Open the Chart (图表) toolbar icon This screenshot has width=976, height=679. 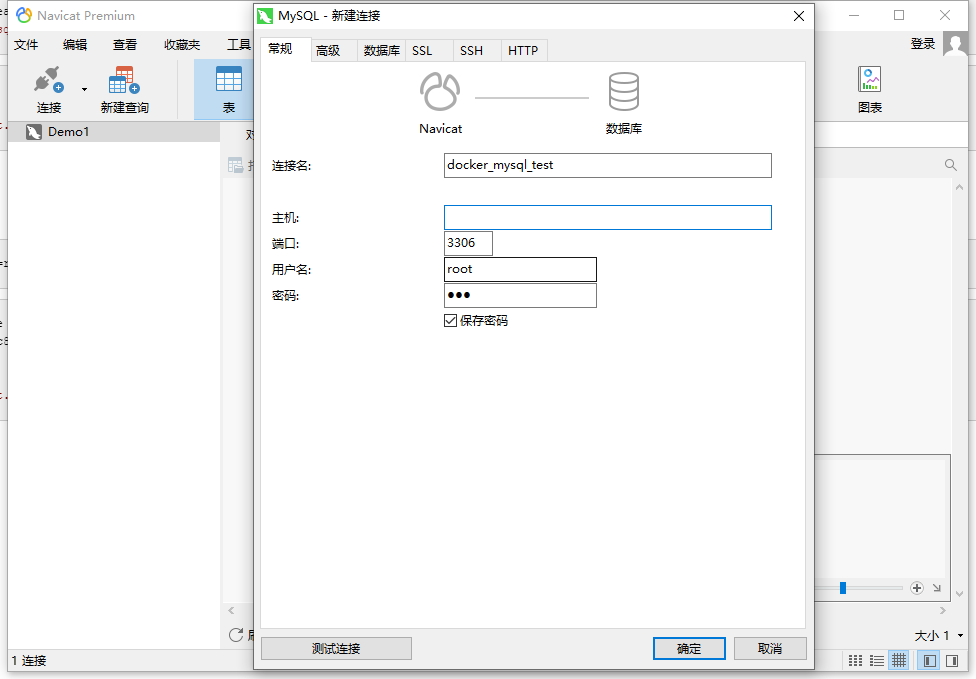tap(870, 80)
